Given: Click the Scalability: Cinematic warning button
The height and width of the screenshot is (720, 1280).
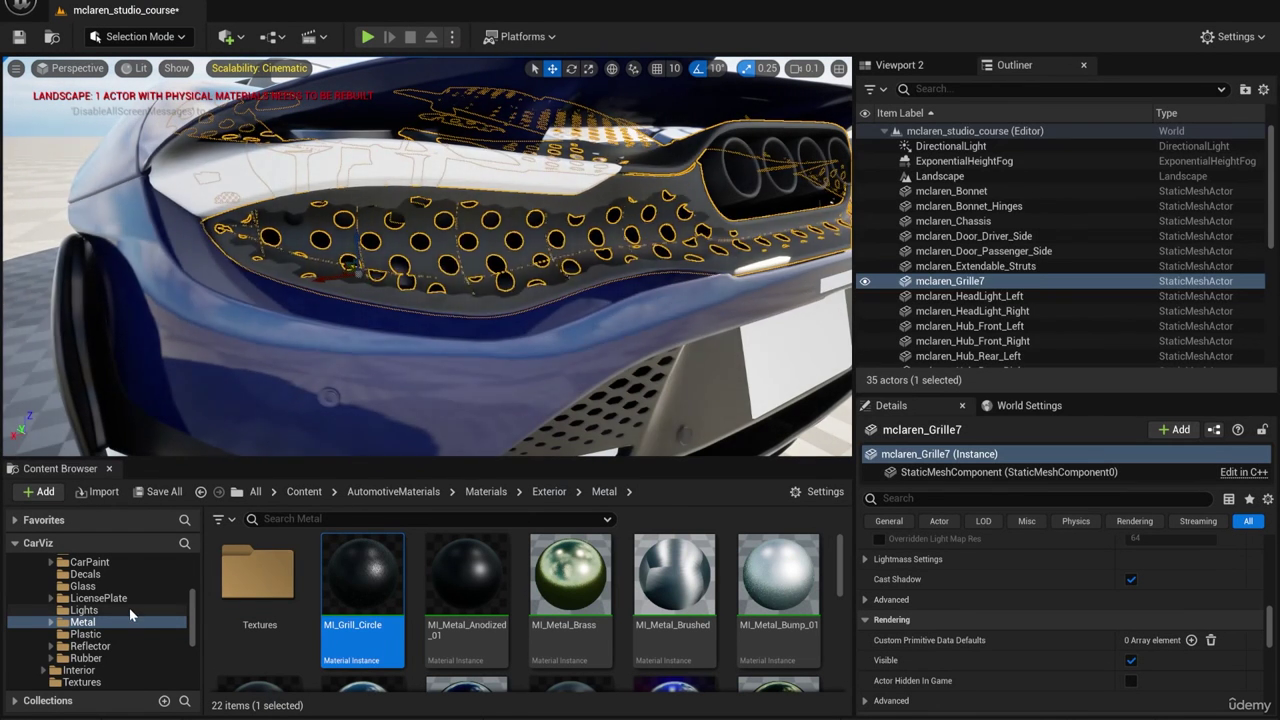Looking at the screenshot, I should coord(260,68).
